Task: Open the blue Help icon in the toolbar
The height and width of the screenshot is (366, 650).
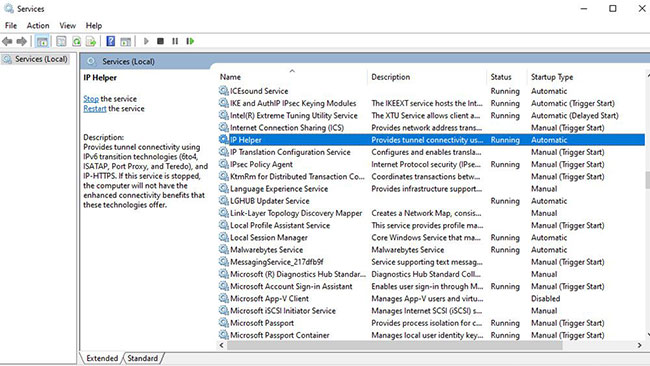Action: (111, 41)
